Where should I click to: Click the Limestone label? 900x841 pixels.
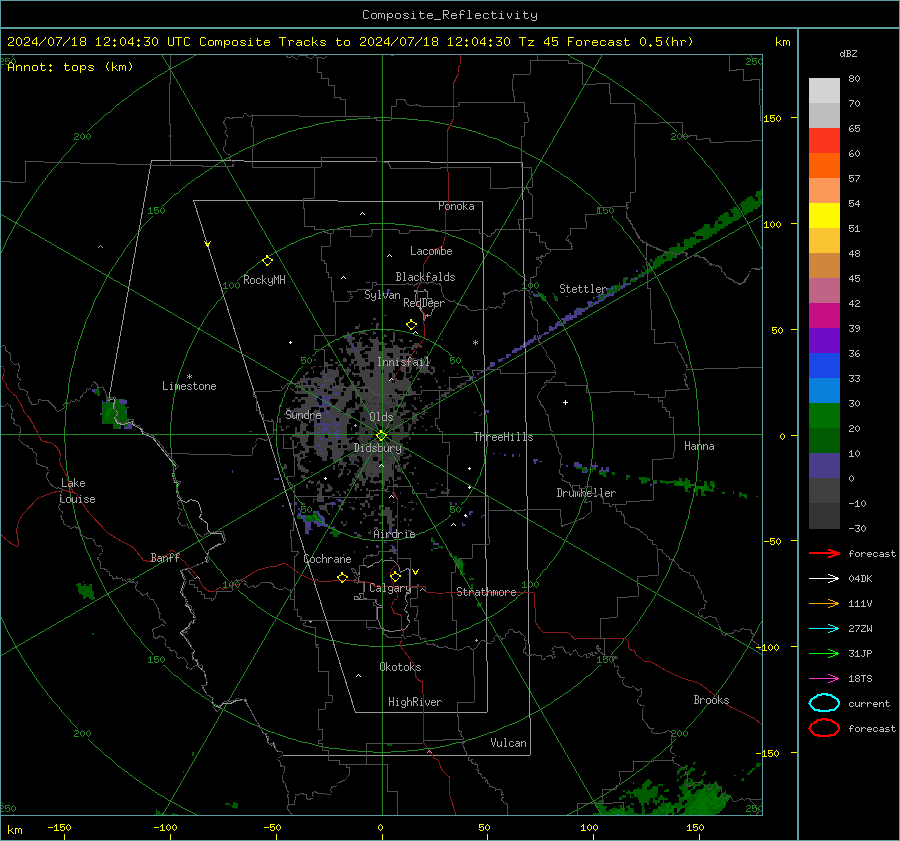pos(189,386)
